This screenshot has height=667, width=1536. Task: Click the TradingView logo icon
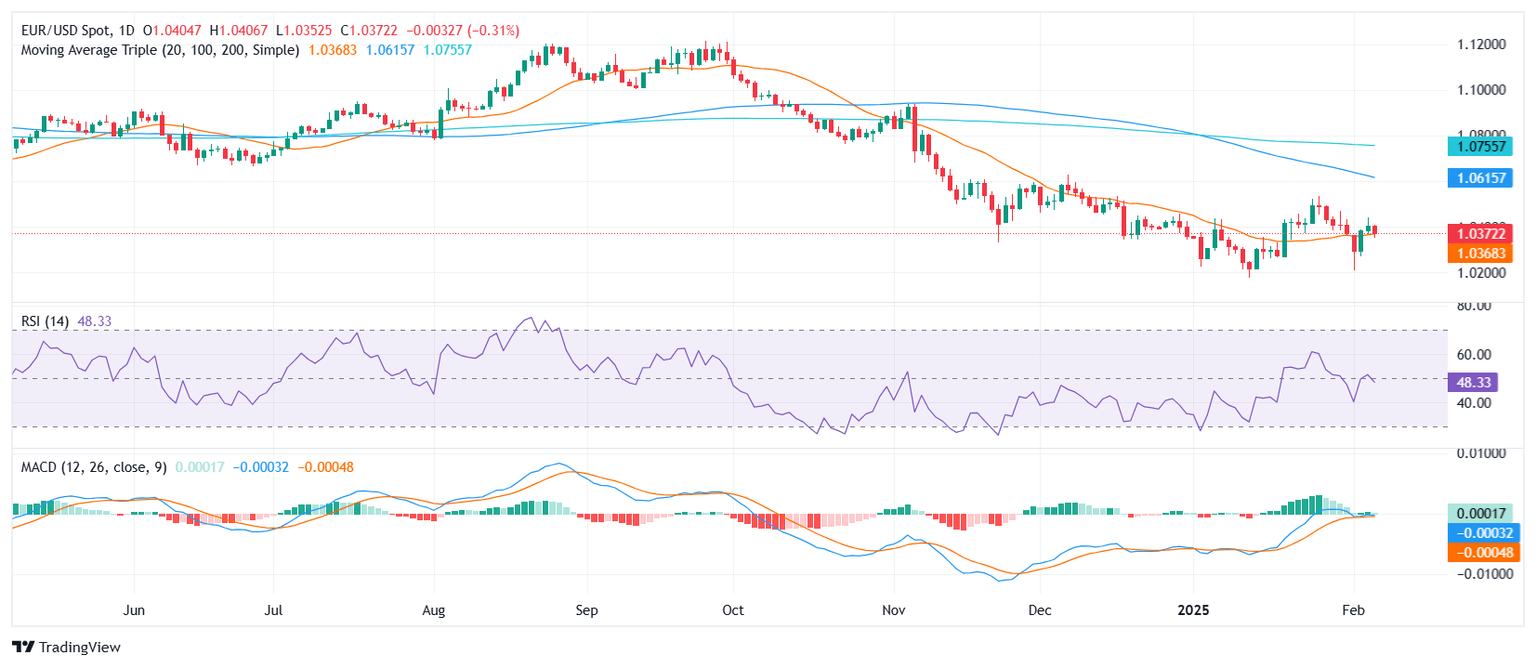tap(23, 647)
